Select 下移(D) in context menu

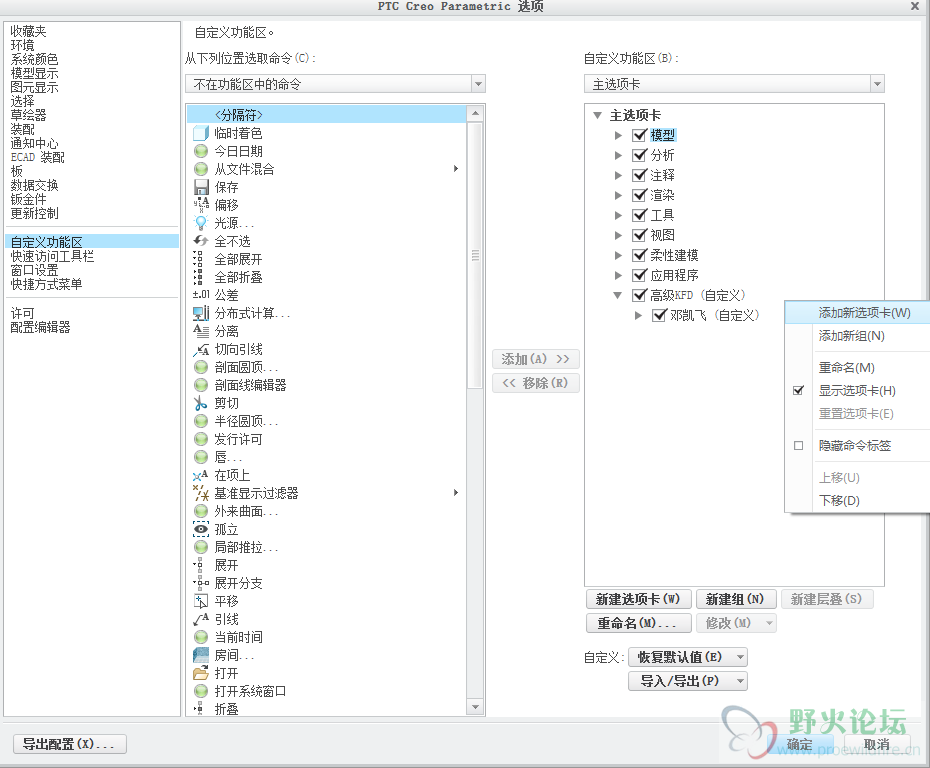(839, 501)
